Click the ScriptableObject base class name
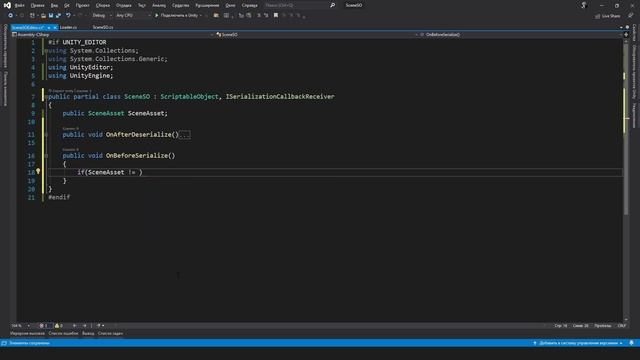This screenshot has height=360, width=640. [x=189, y=97]
